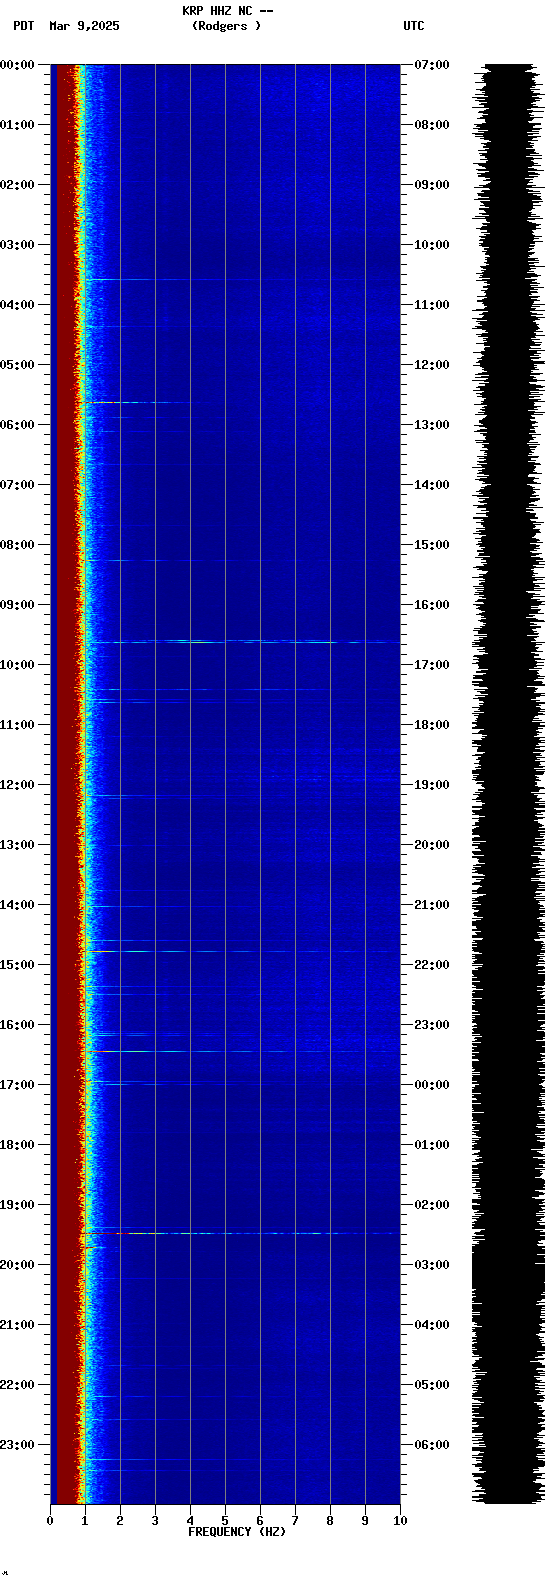Click the 18:00 PDT time tick

pyautogui.click(x=17, y=1145)
